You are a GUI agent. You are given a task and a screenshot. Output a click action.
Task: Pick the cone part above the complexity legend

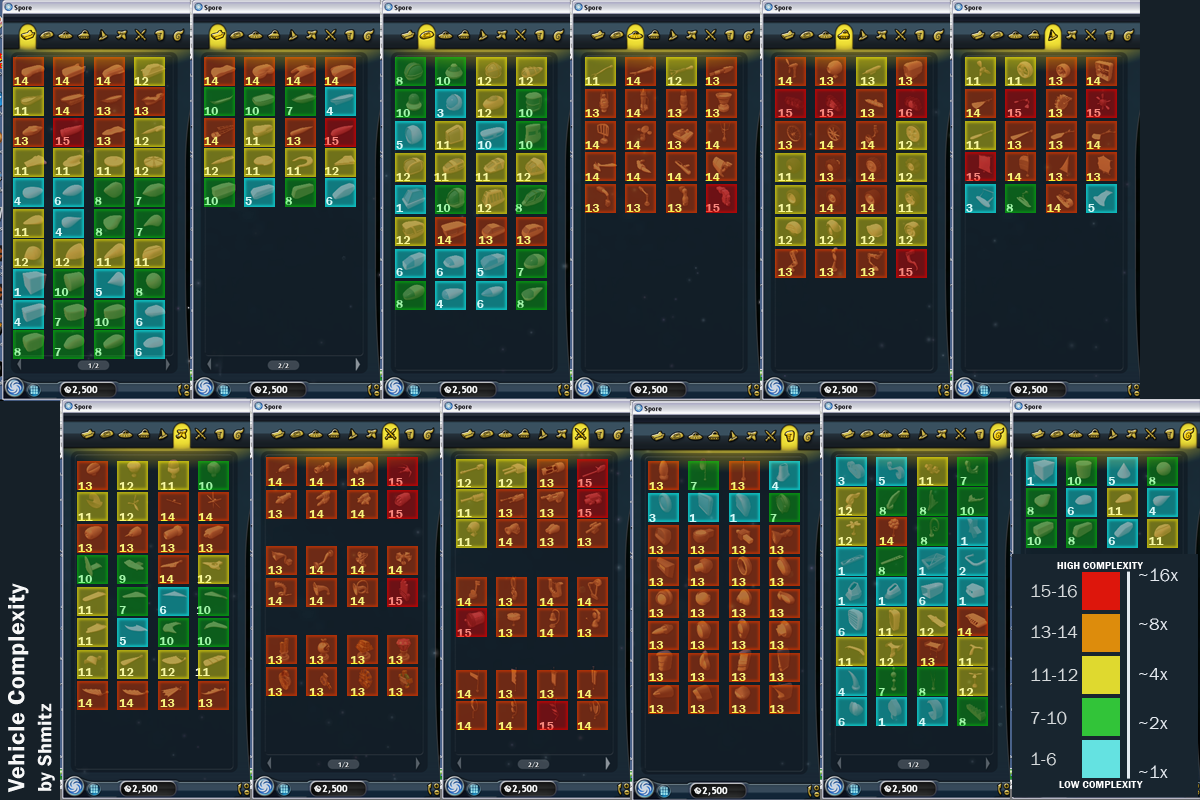[x=1122, y=471]
